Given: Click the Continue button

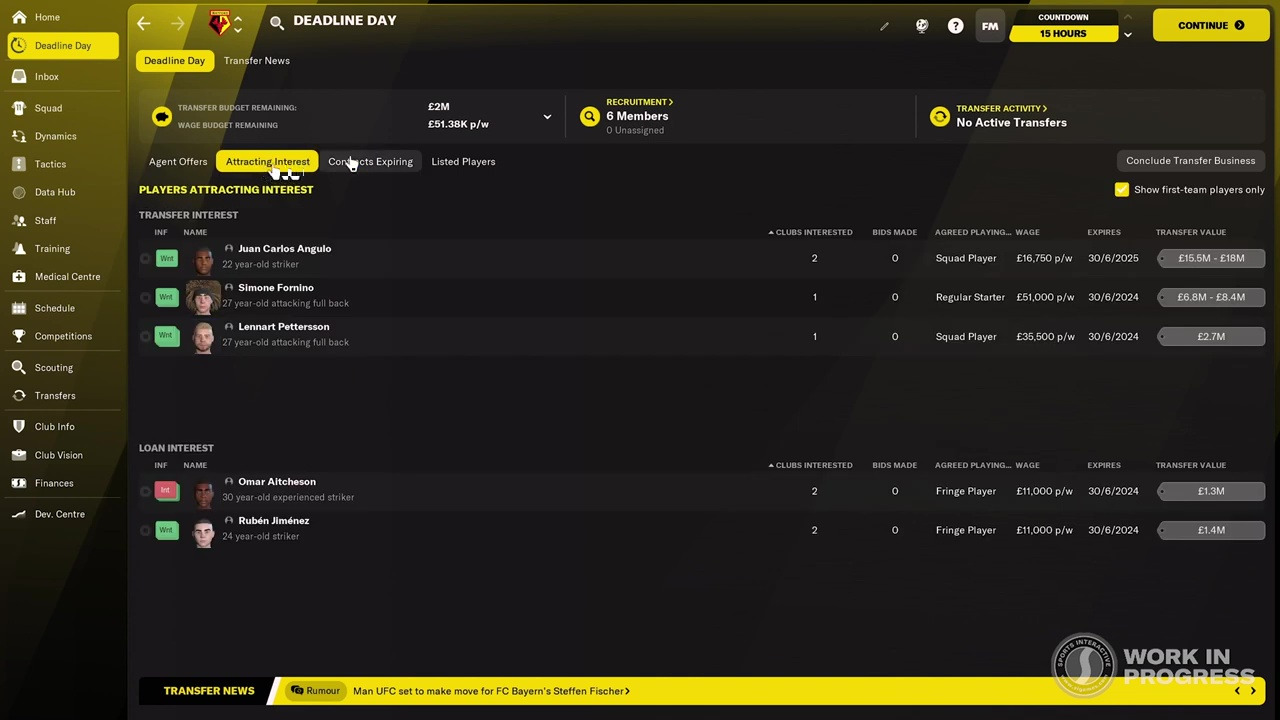Looking at the screenshot, I should click(1210, 25).
